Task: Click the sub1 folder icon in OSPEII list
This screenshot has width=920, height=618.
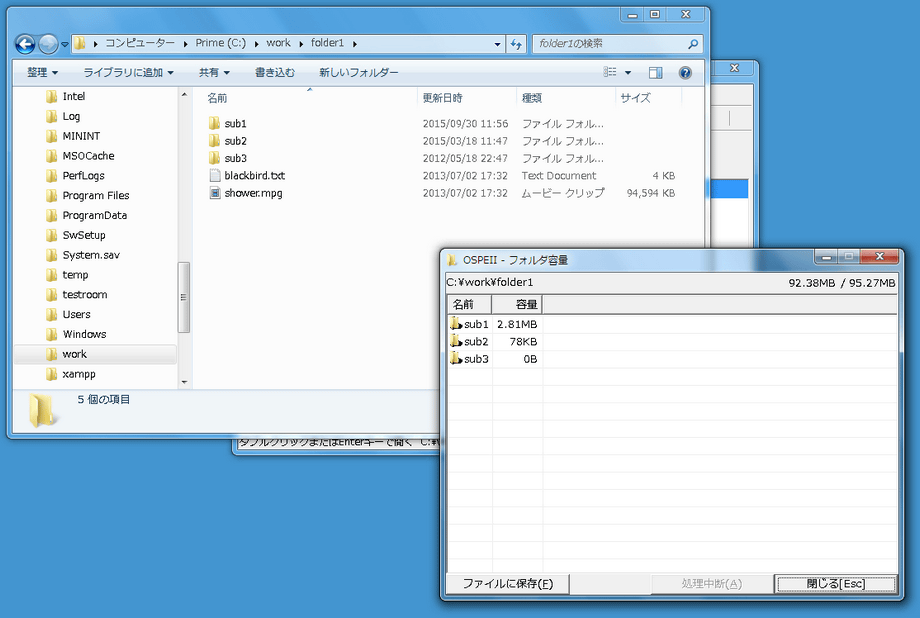Action: coord(456,324)
